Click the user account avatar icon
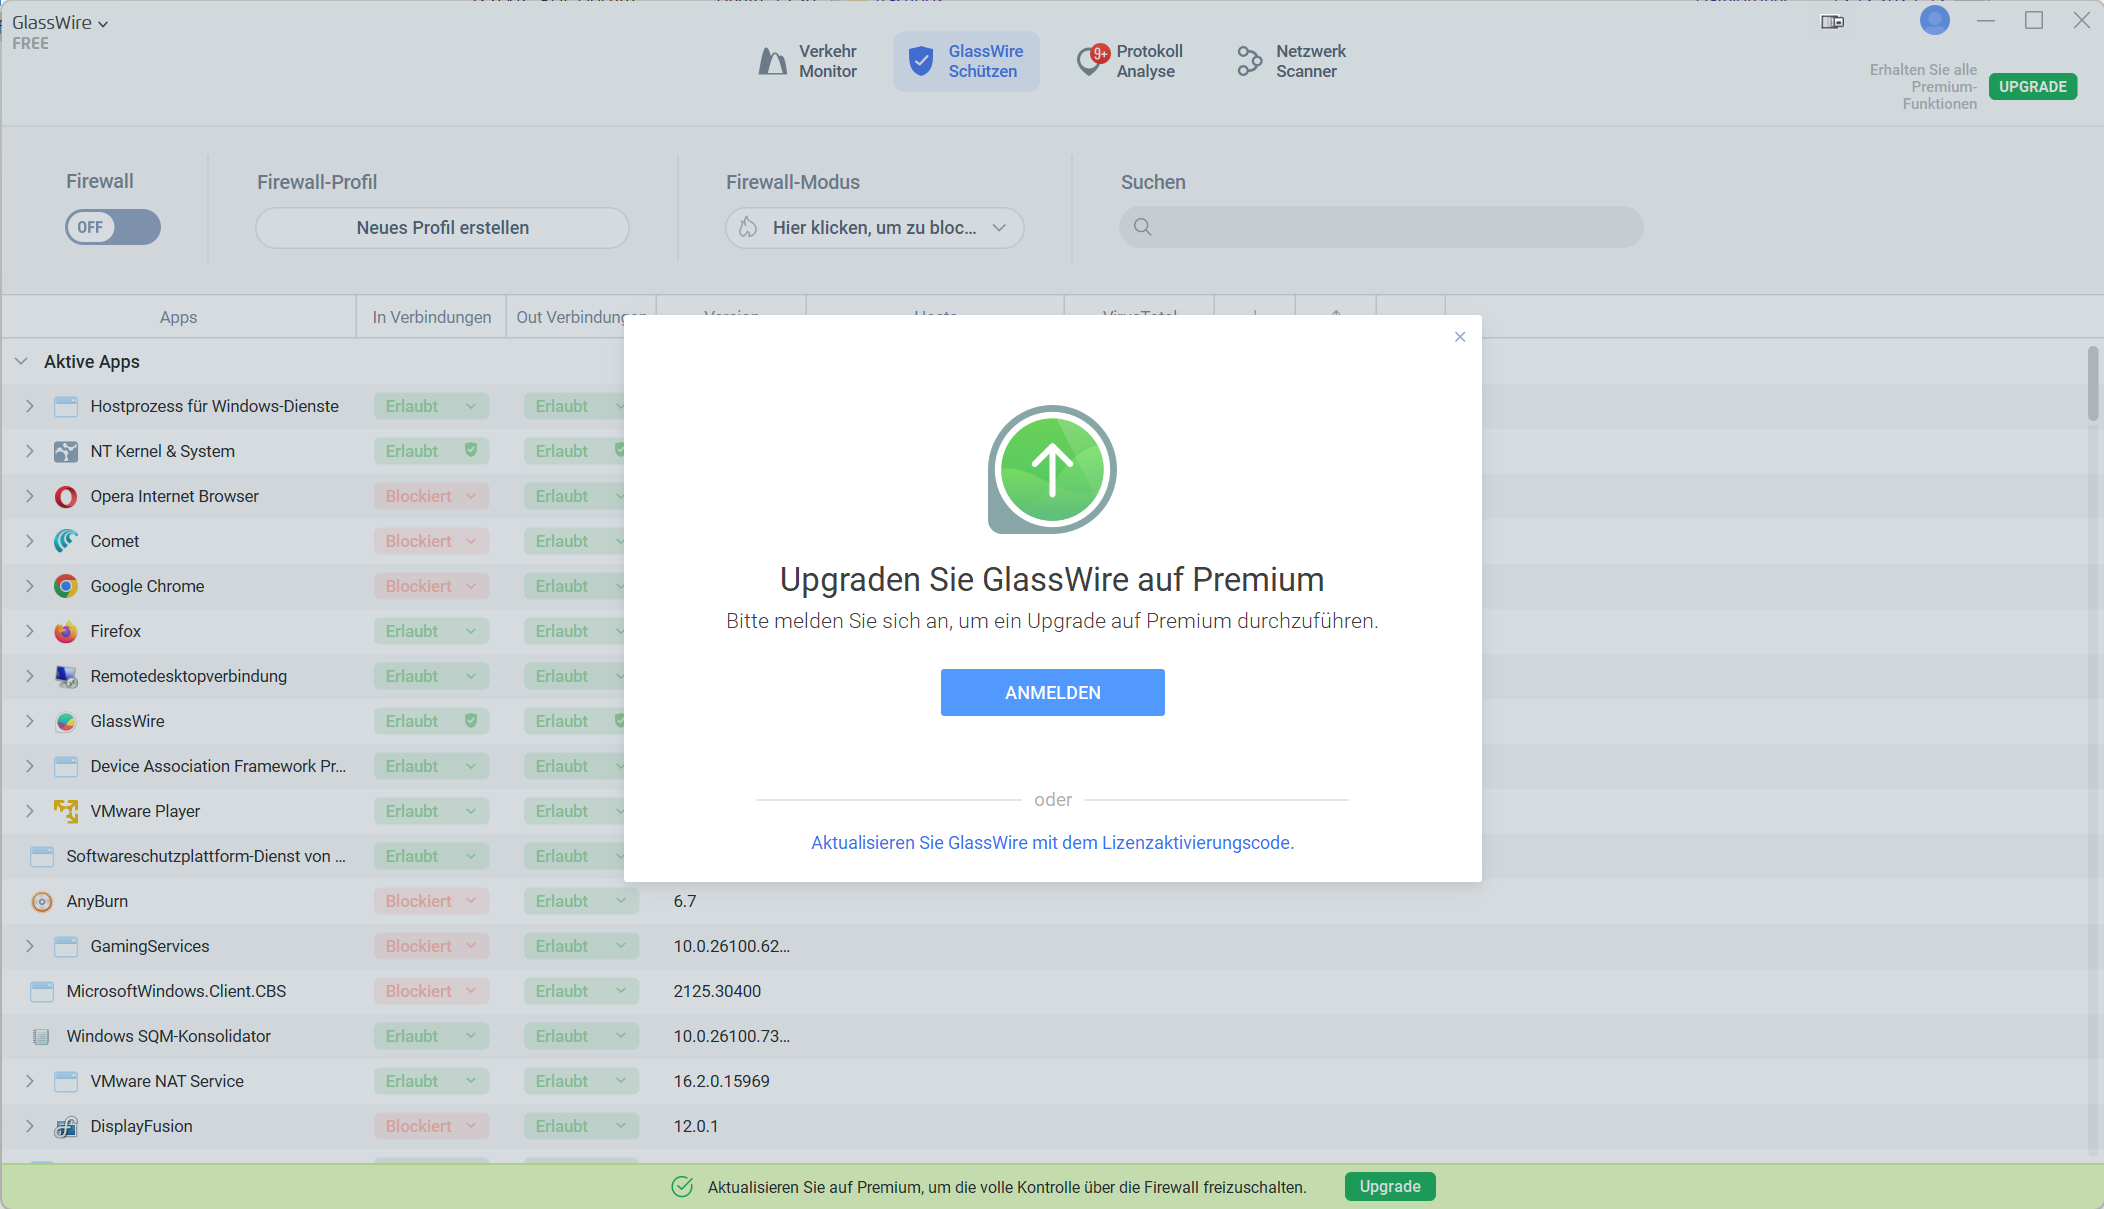Image resolution: width=2104 pixels, height=1209 pixels. coord(1934,21)
